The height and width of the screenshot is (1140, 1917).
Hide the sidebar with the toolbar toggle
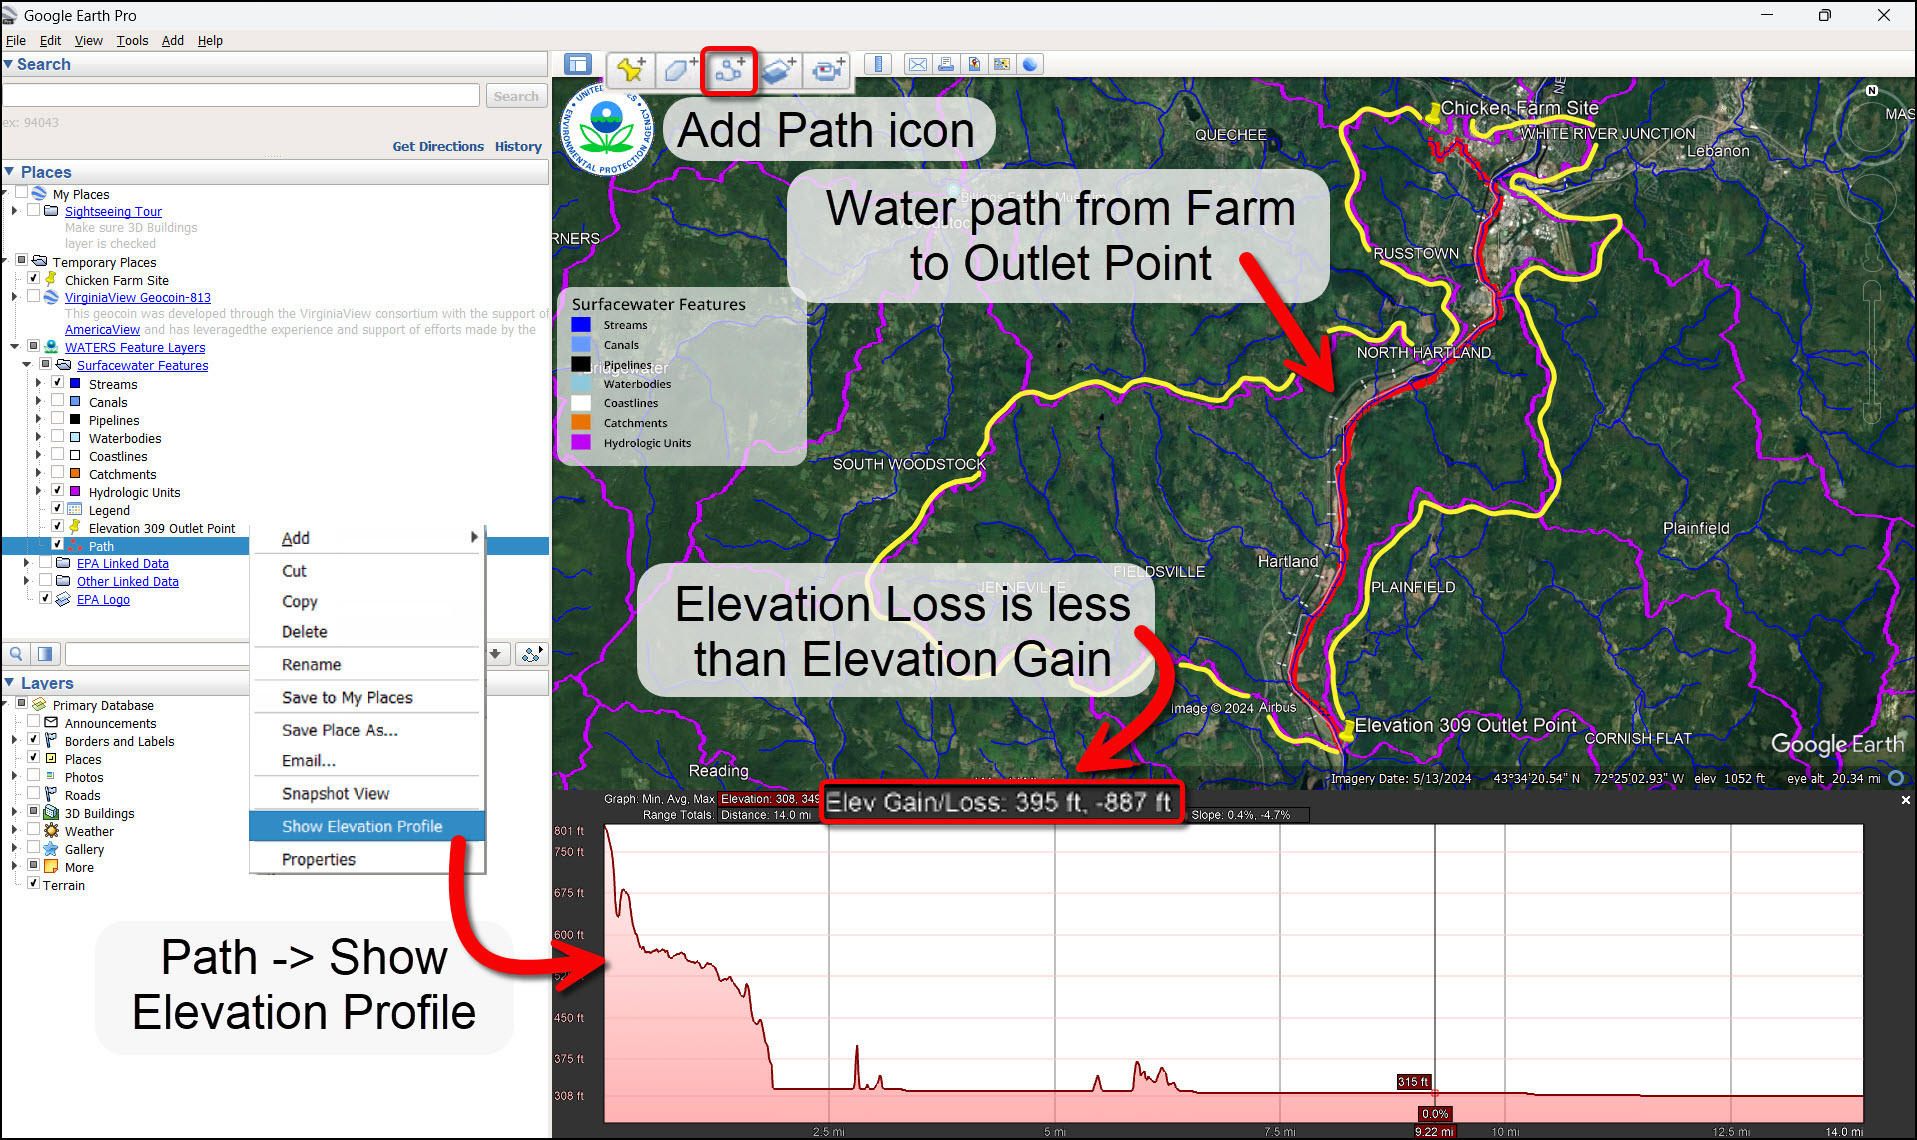pyautogui.click(x=578, y=65)
